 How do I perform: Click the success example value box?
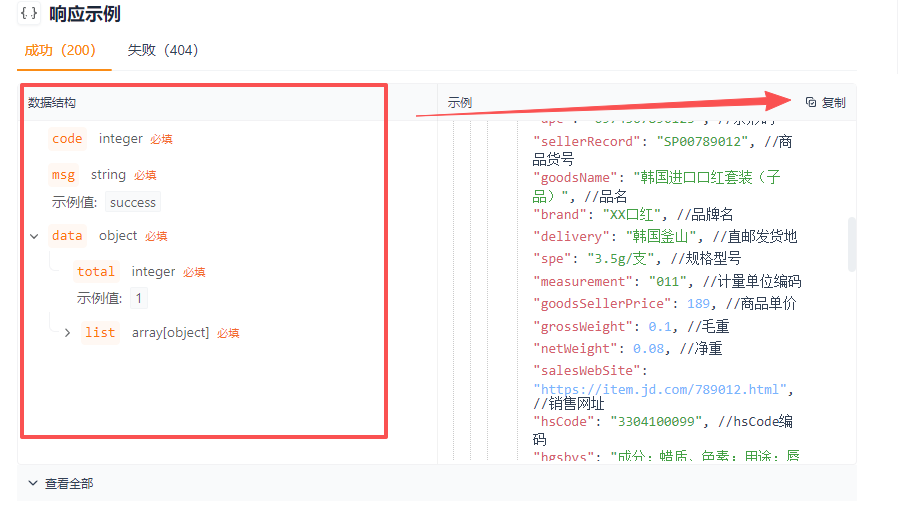coord(133,202)
